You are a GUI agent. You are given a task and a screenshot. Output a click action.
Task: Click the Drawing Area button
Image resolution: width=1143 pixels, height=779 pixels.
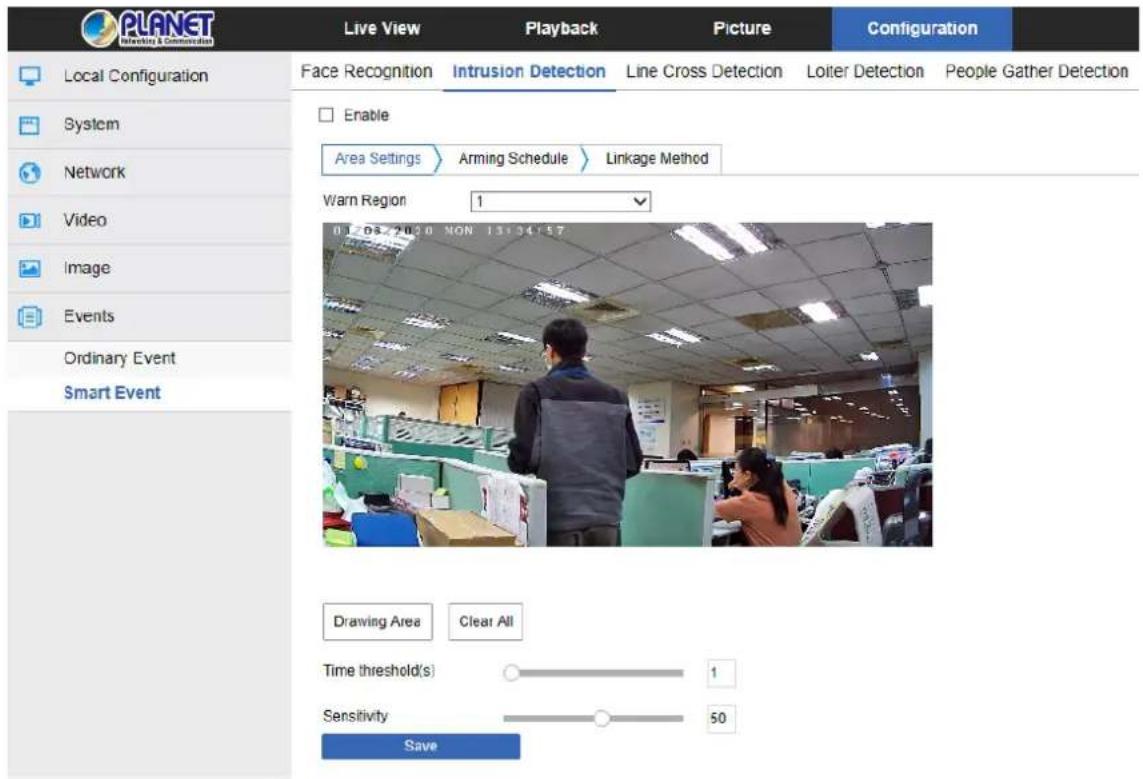click(378, 622)
